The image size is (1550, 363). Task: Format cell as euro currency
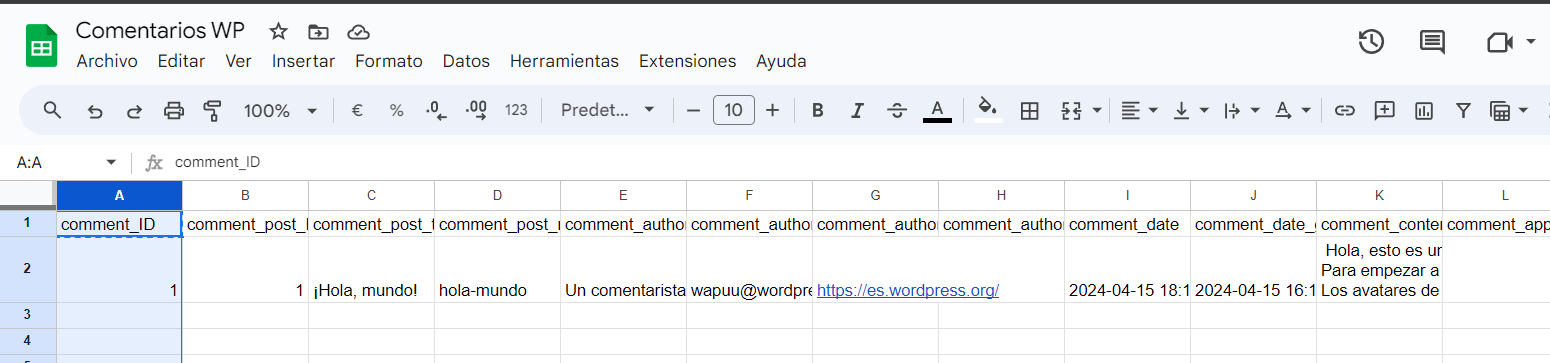tap(357, 110)
